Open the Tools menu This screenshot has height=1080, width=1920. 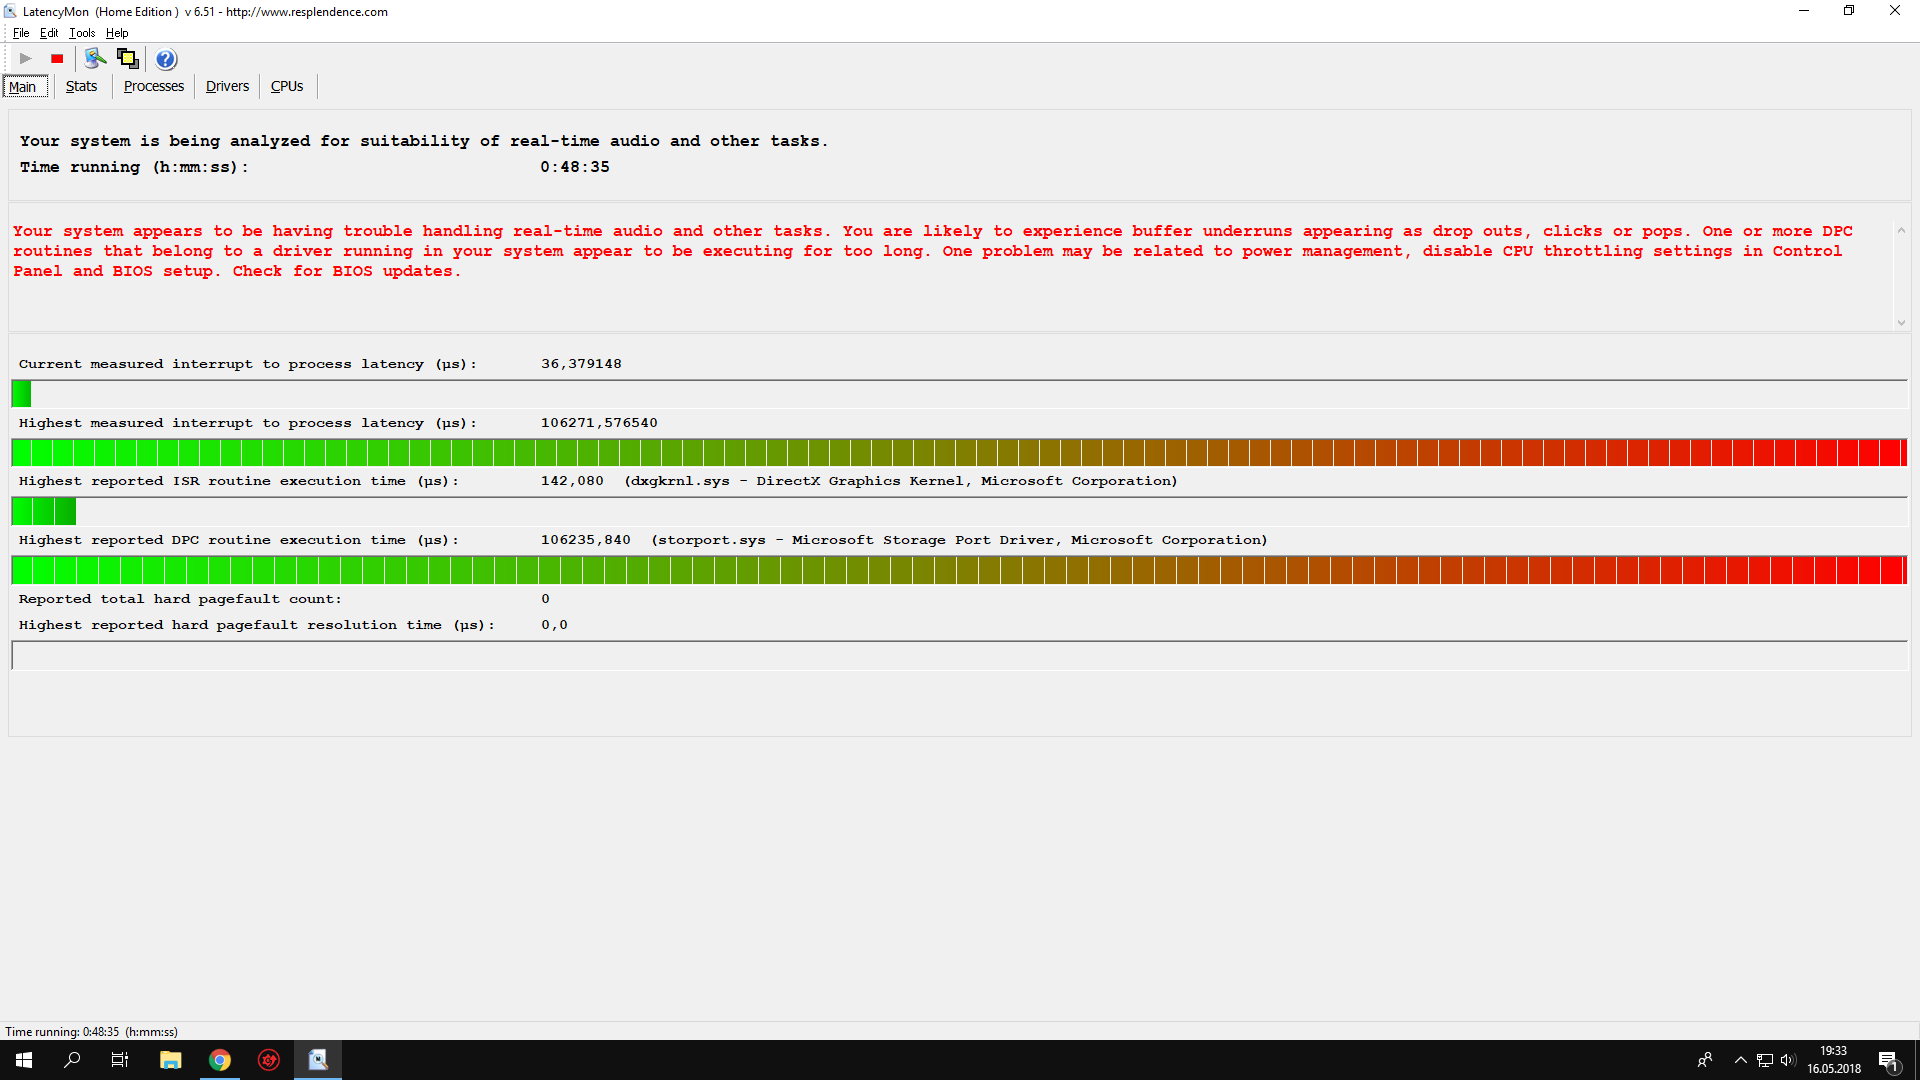tap(82, 33)
